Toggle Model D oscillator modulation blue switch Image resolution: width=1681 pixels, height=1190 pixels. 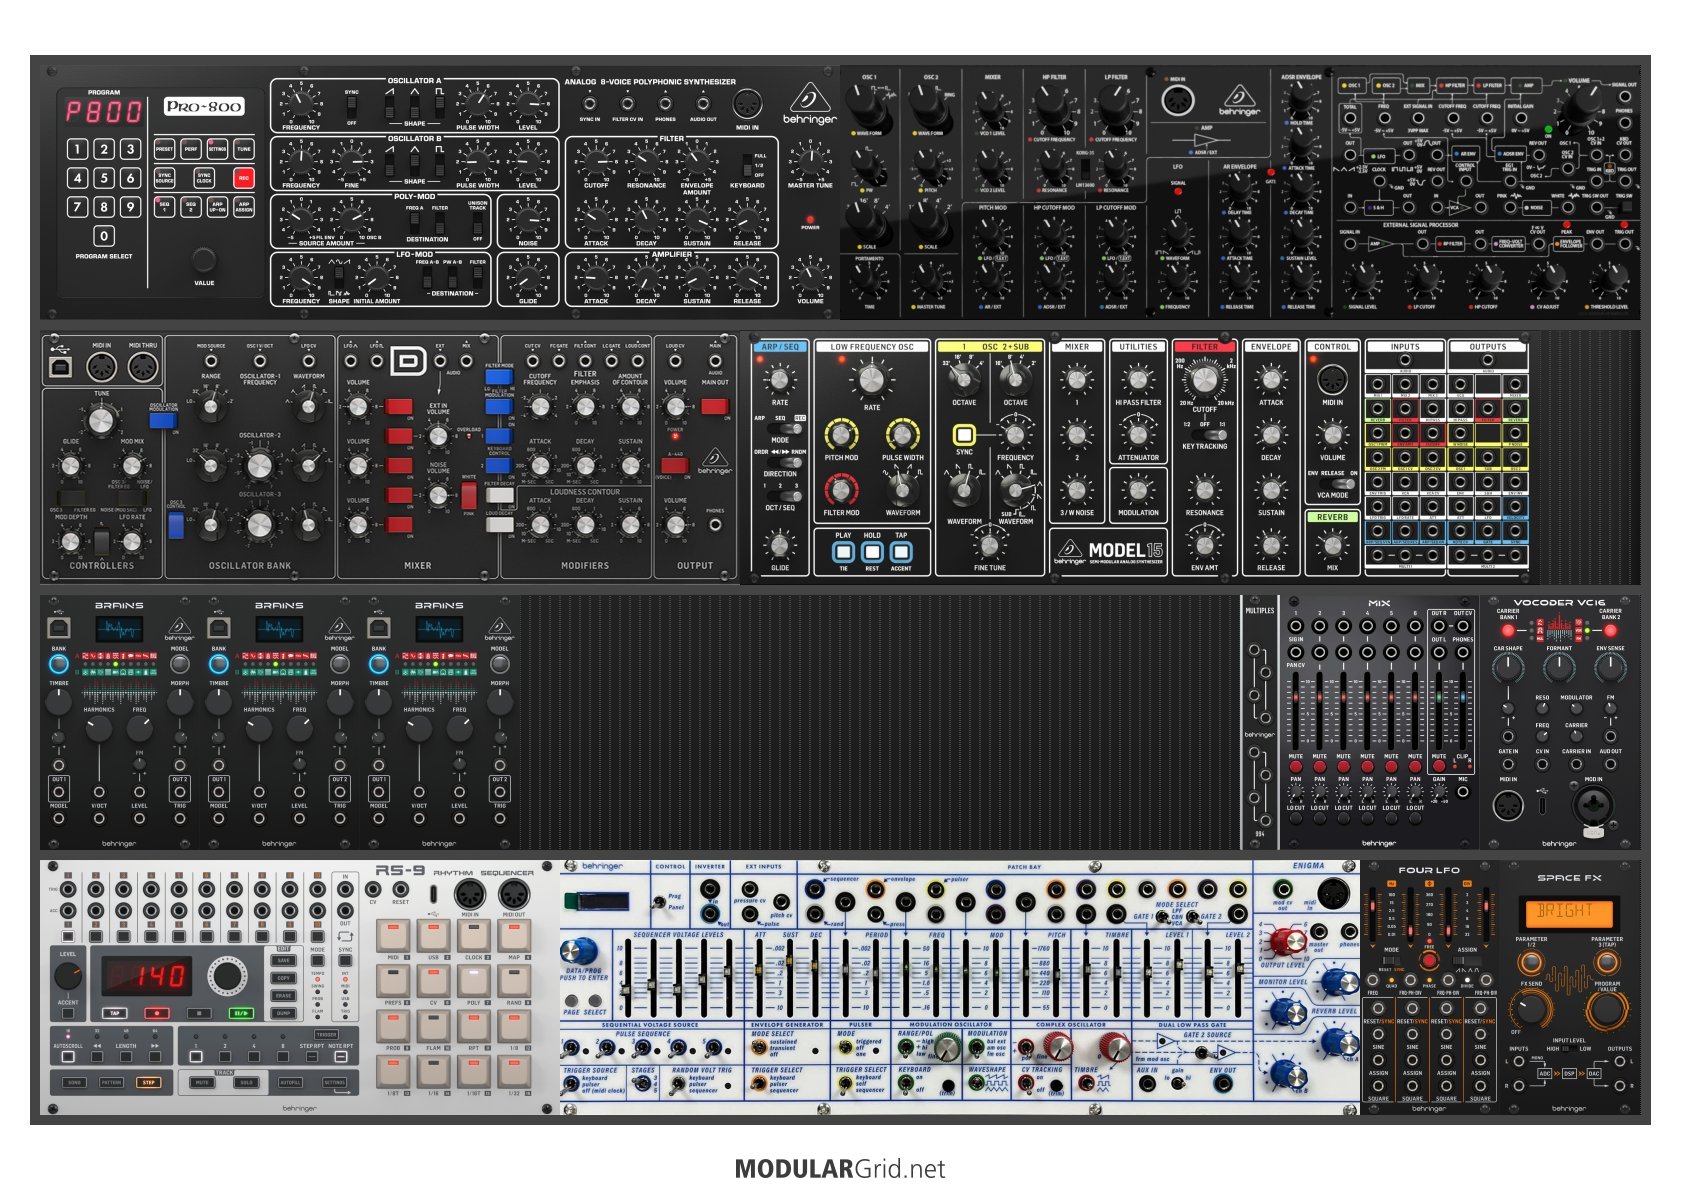point(163,420)
